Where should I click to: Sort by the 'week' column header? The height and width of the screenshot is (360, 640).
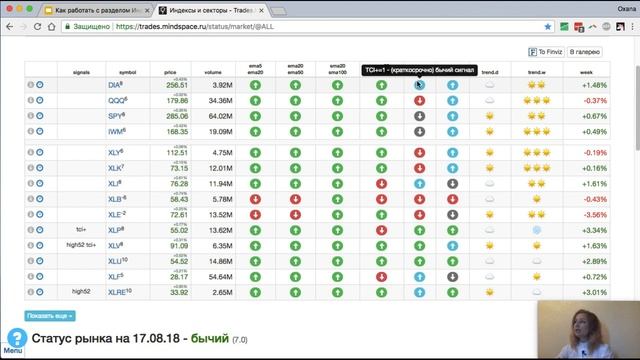coord(586,72)
